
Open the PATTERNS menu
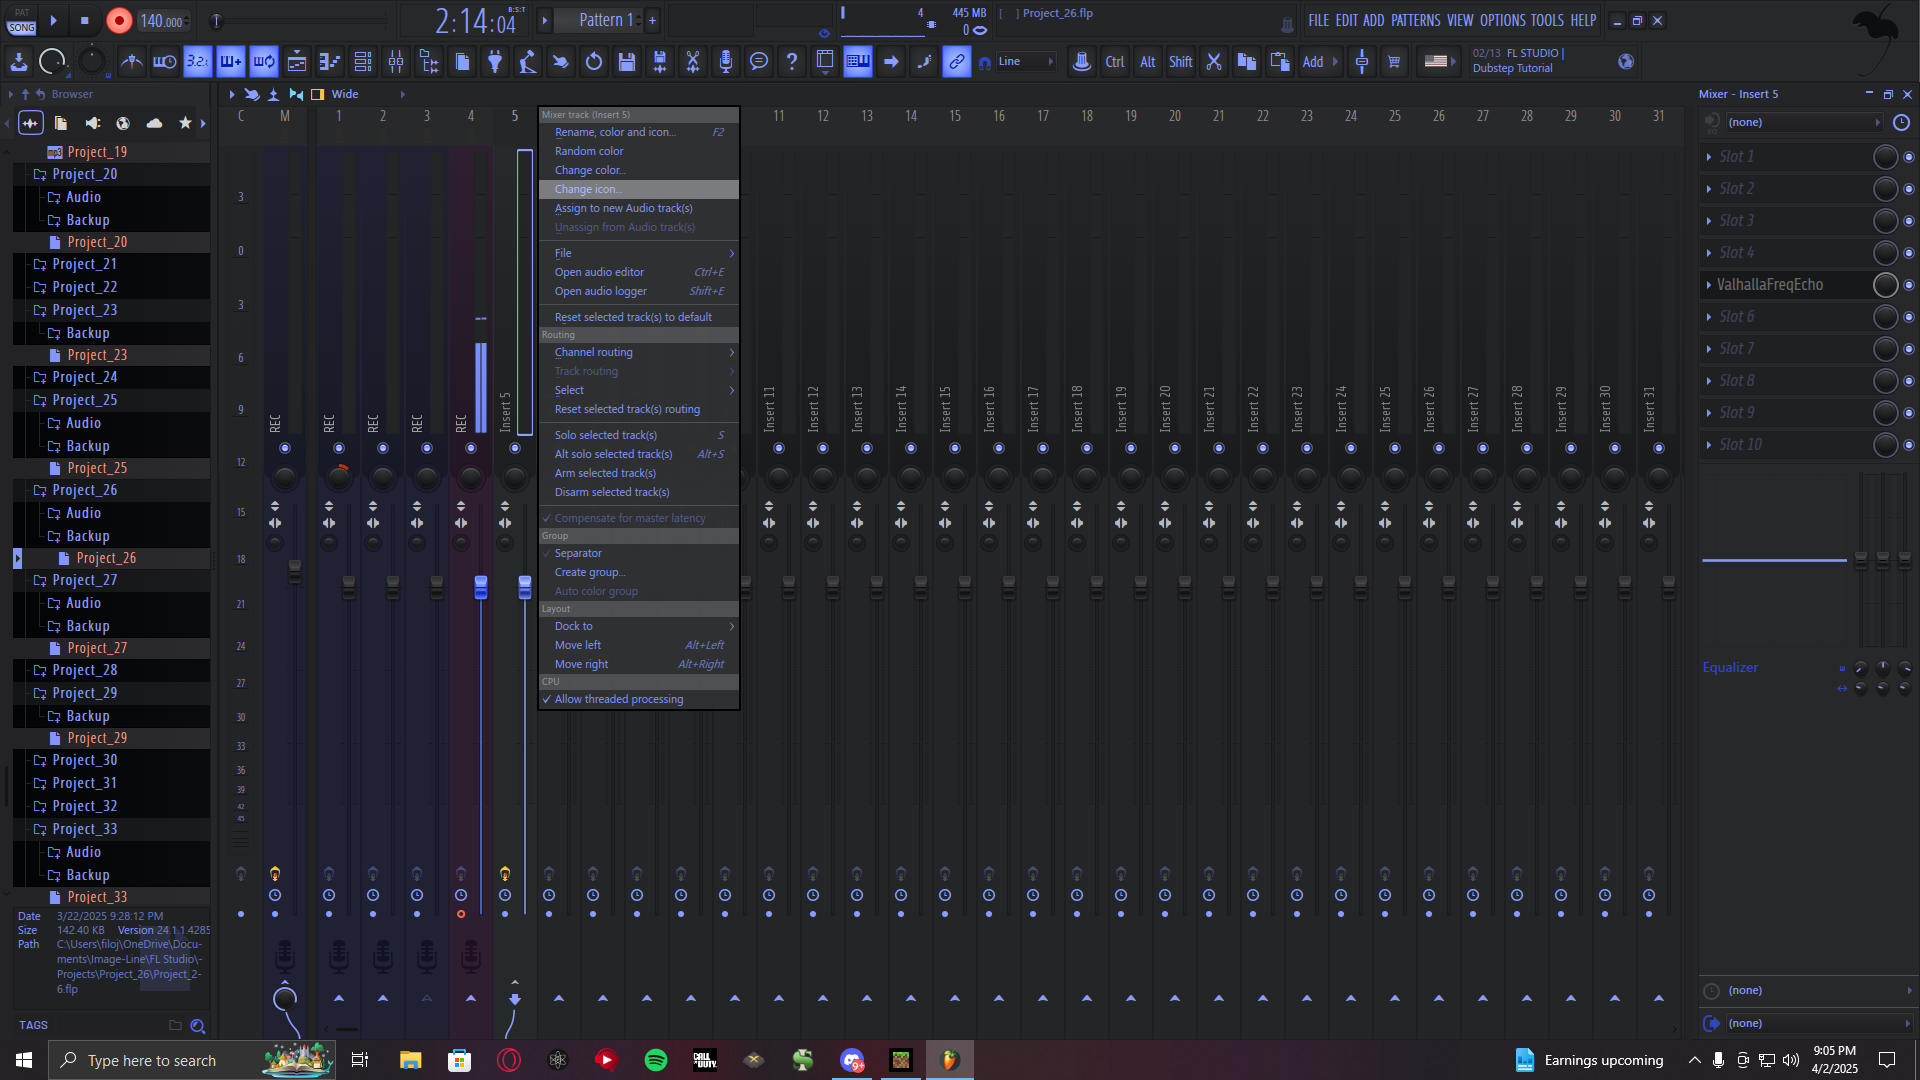[1415, 20]
